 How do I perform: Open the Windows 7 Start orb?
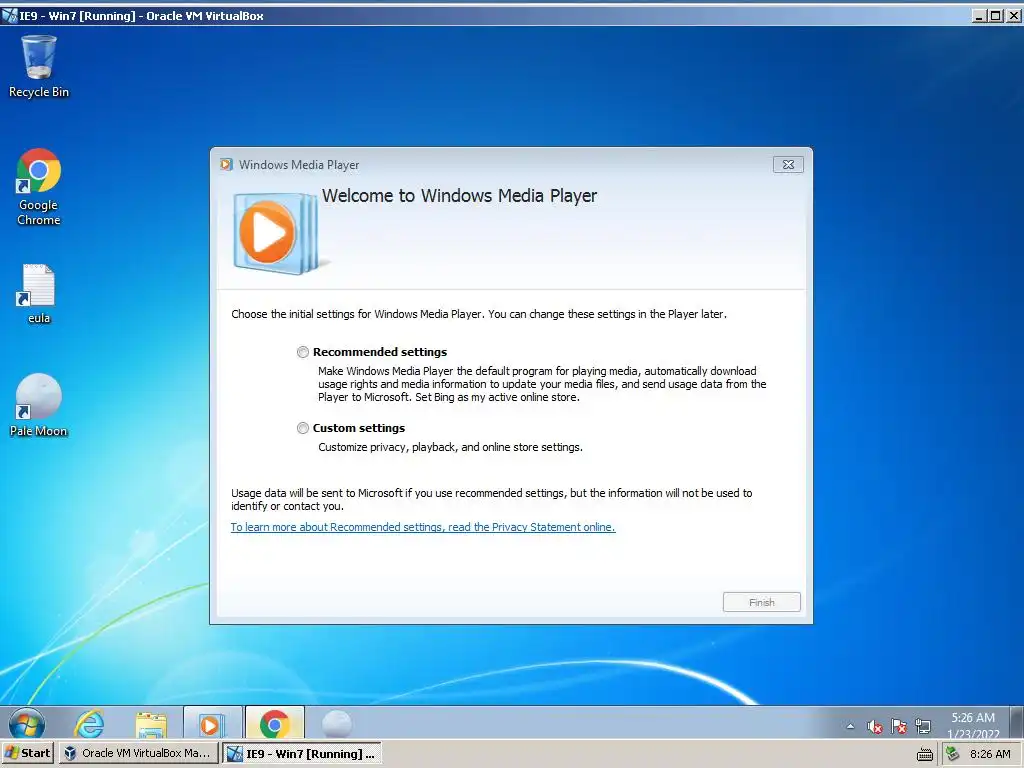[27, 724]
